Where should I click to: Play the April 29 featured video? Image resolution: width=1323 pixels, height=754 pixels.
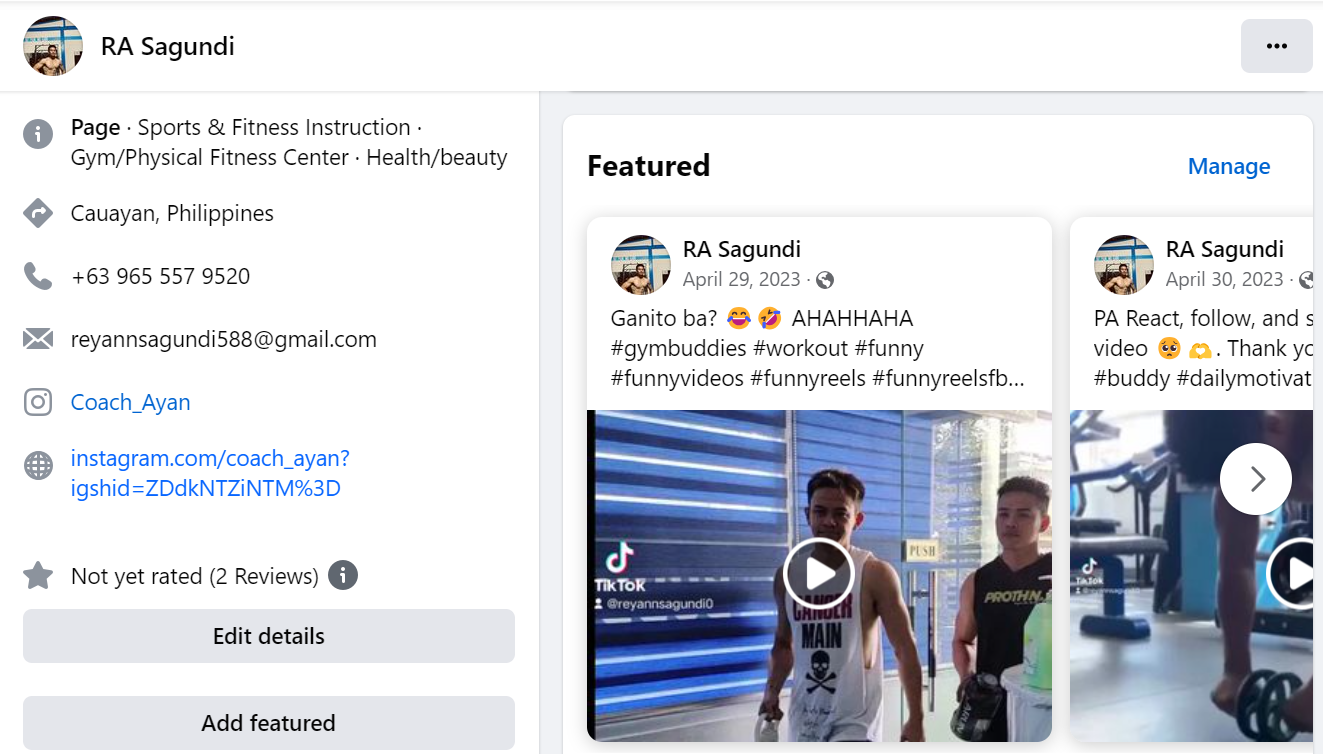pos(818,573)
